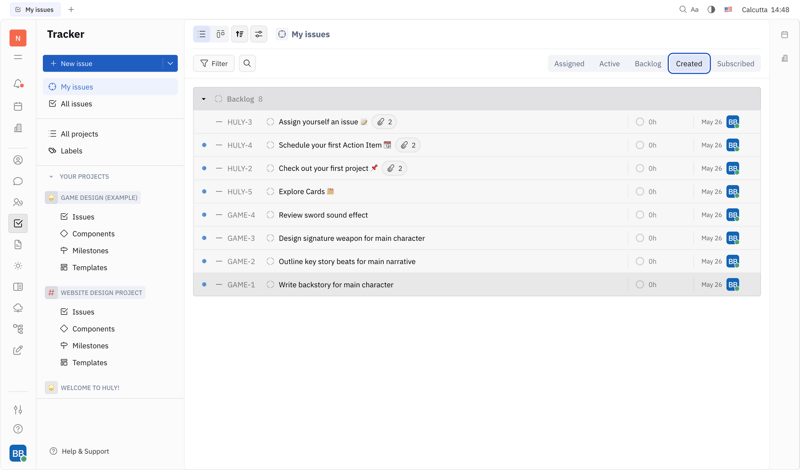Viewport: 800px width, 470px height.
Task: Open the Tracker checkbox icon in sidebar
Action: point(18,224)
